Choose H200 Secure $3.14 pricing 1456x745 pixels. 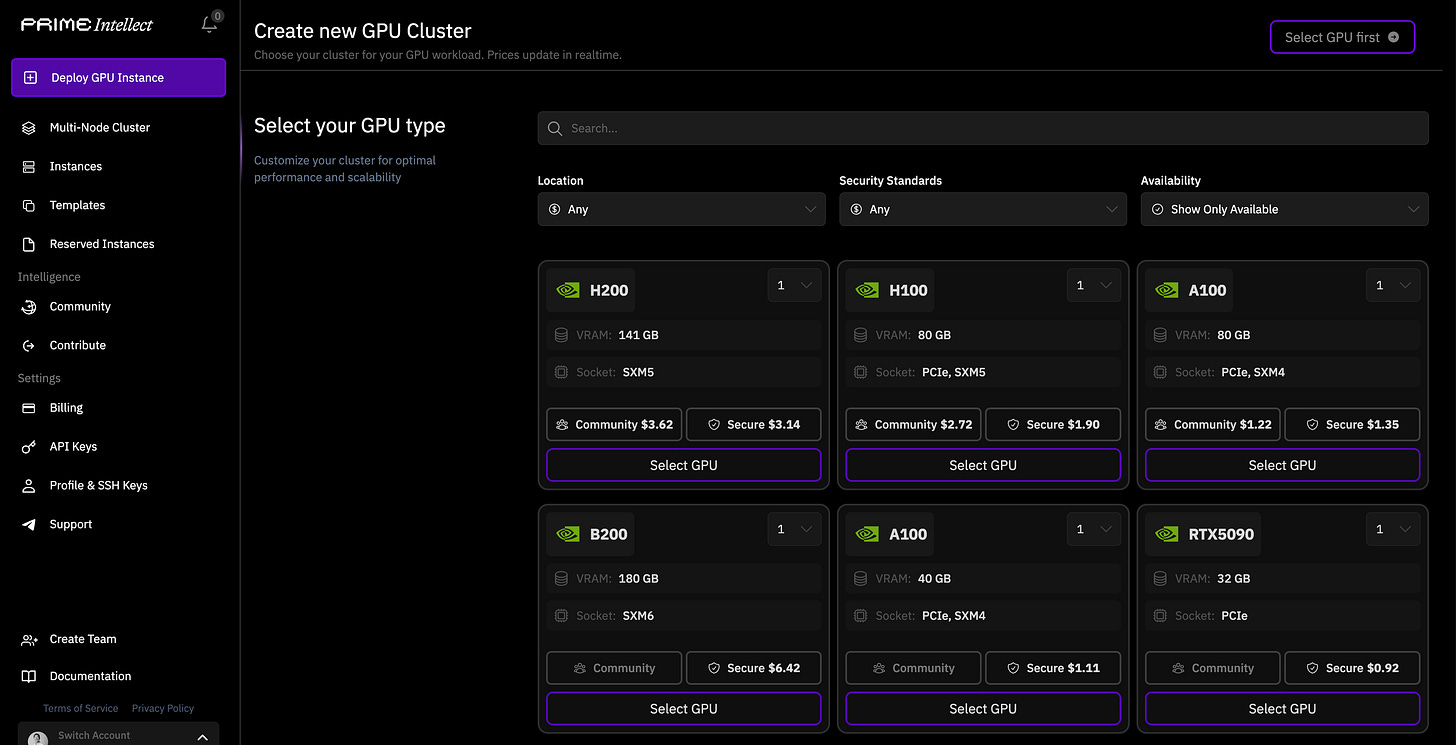[754, 424]
